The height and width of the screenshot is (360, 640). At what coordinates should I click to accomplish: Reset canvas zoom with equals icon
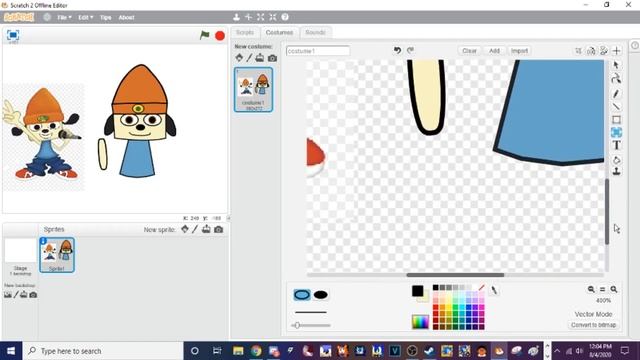[602, 289]
